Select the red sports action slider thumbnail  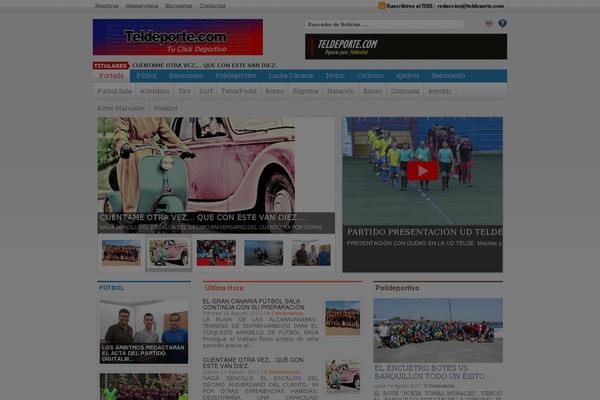[x=216, y=253]
